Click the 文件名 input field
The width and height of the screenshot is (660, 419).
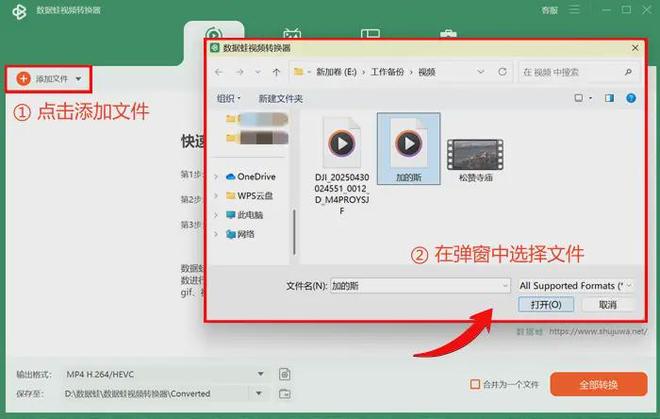pos(420,286)
